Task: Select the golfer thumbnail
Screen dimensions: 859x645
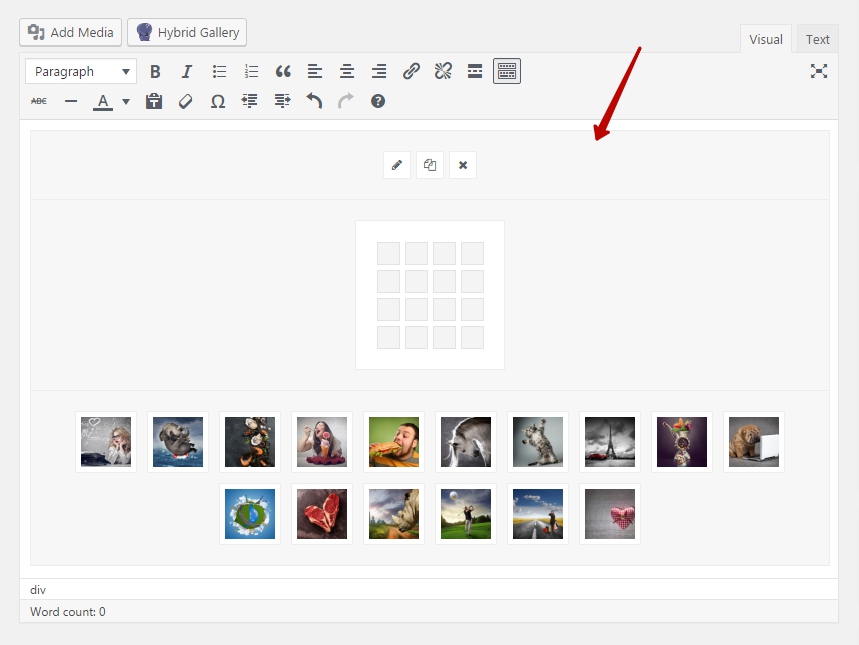Action: point(466,514)
